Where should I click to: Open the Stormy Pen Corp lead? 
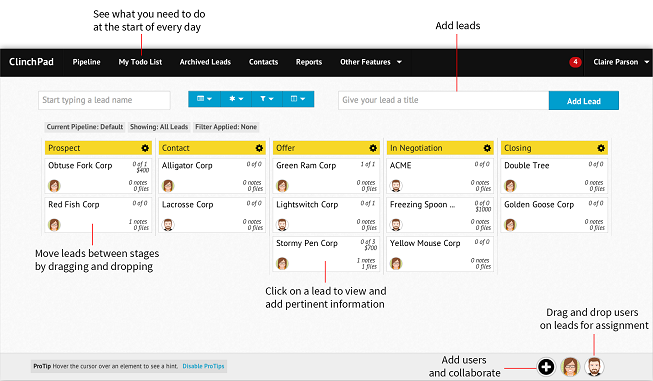click(x=326, y=254)
